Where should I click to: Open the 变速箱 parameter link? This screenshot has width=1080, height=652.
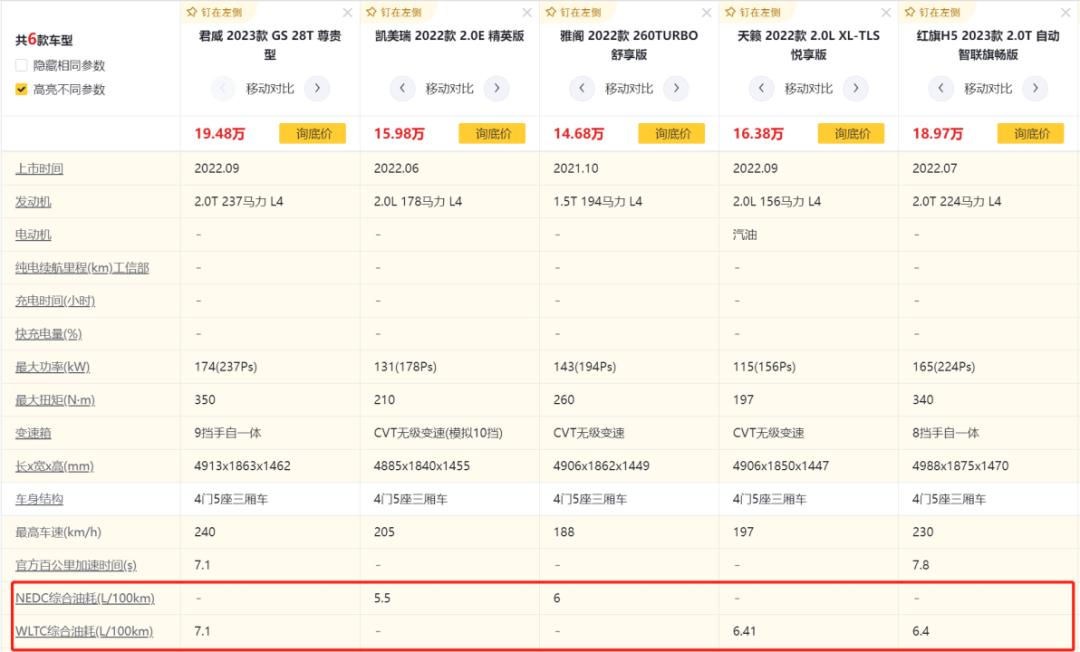(33, 433)
